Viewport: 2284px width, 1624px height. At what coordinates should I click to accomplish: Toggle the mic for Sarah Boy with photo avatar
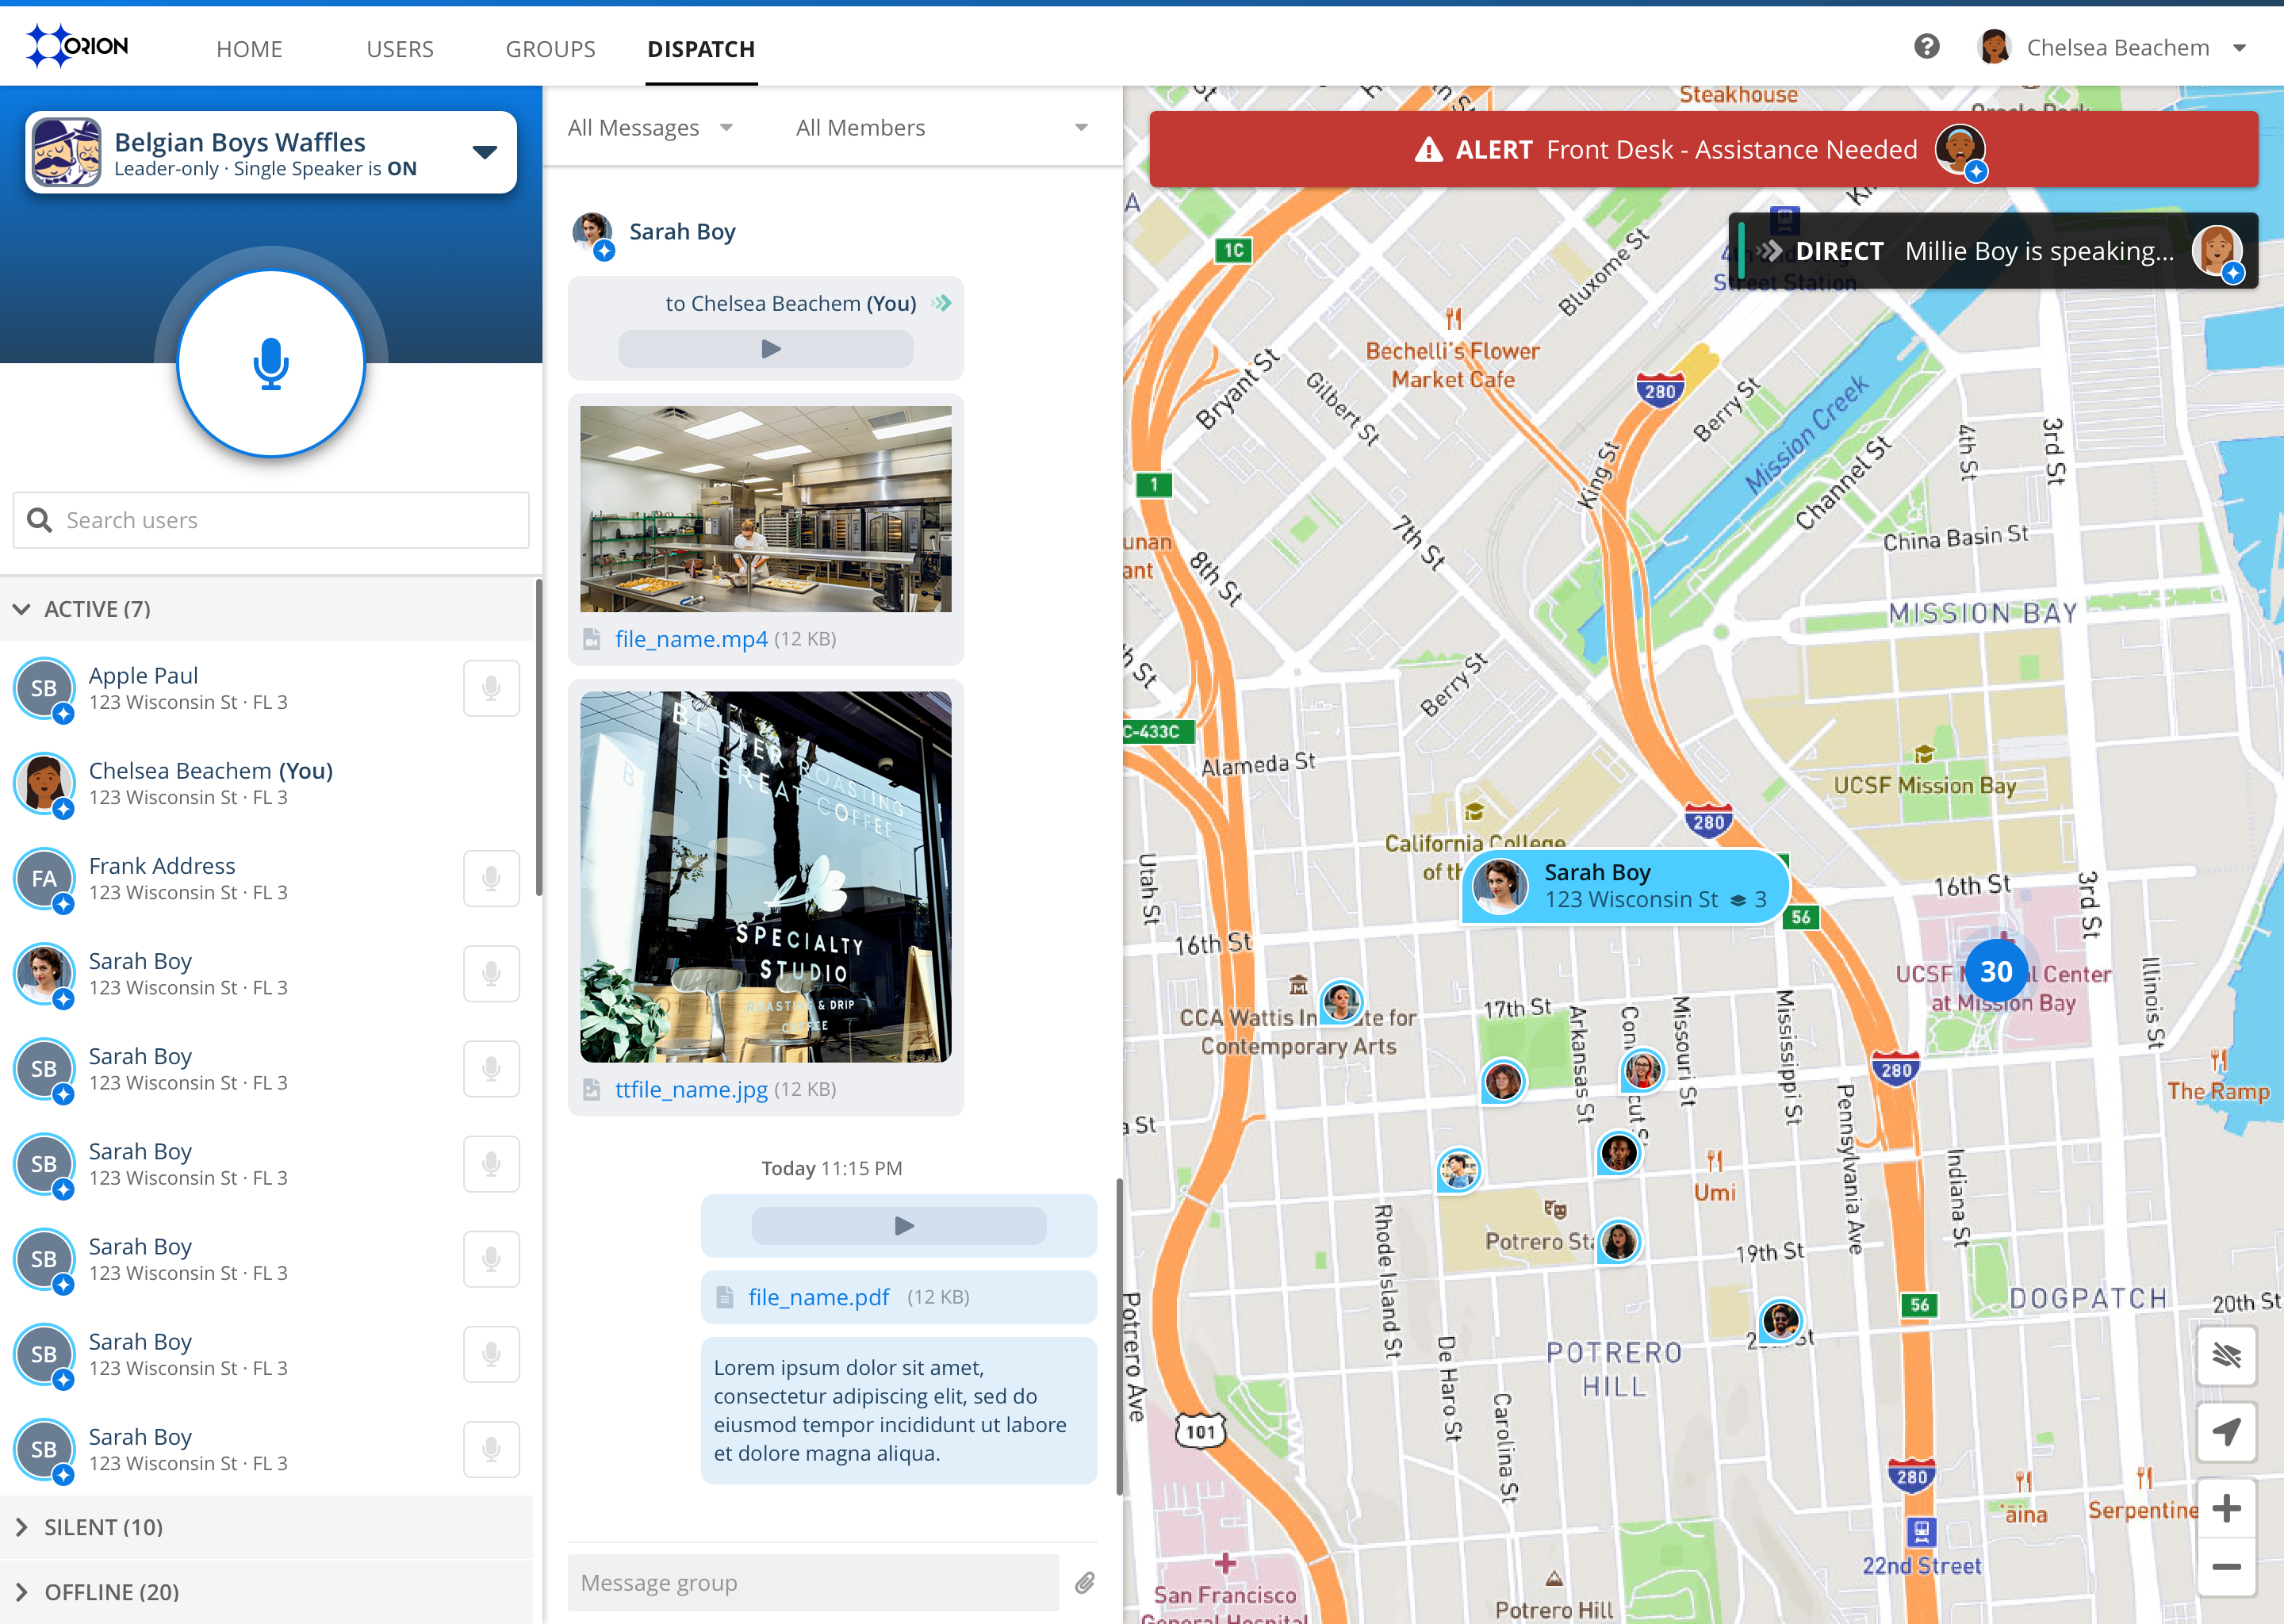click(491, 974)
